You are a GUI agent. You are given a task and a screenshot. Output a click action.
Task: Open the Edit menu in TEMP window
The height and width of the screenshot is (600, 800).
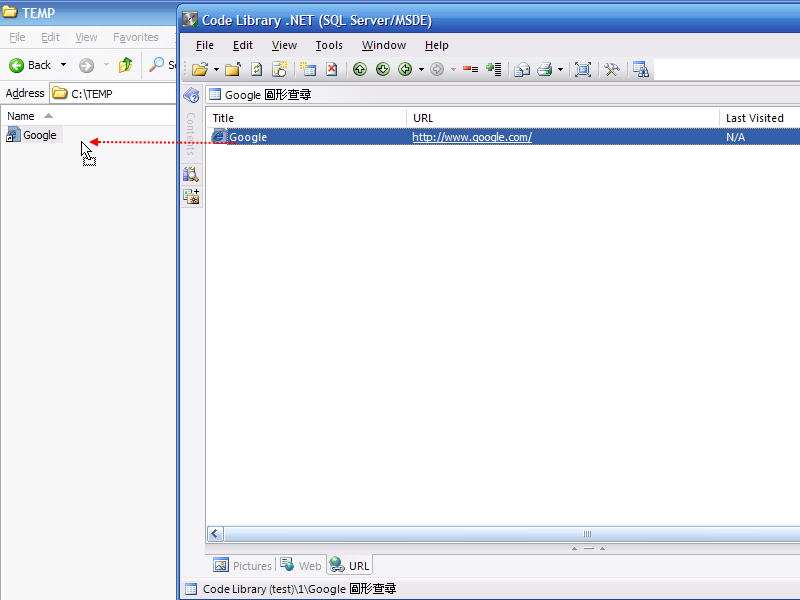(x=51, y=37)
